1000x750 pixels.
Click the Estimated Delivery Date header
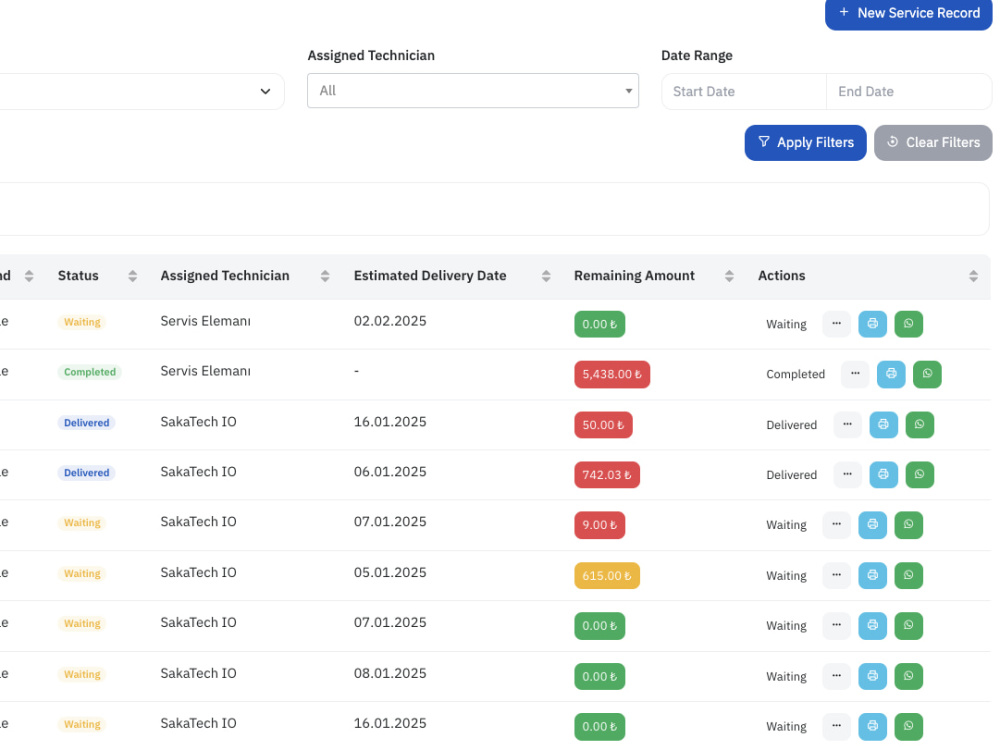click(x=430, y=276)
